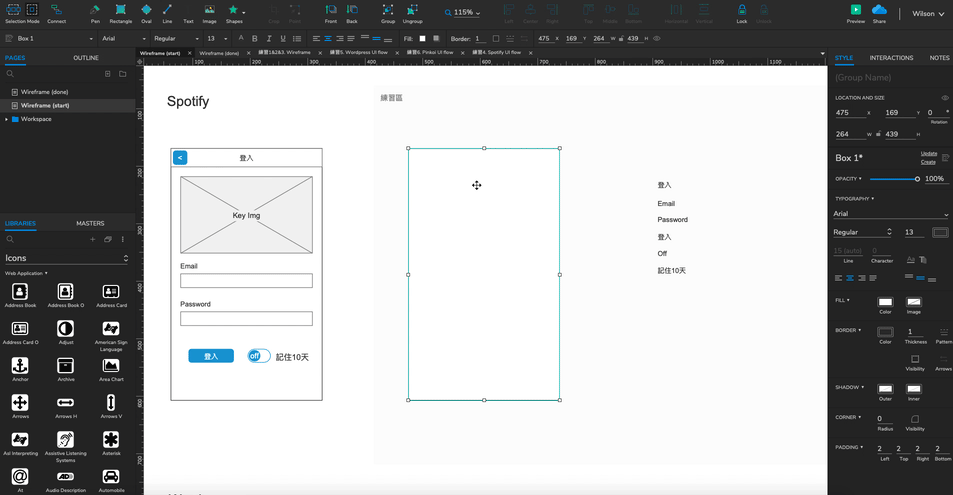Switch to Wordpress UI flow tab
The image size is (953, 495).
[359, 53]
